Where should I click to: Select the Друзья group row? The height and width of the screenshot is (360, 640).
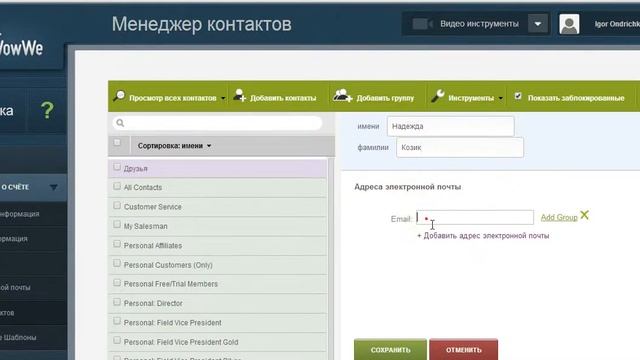coord(218,168)
